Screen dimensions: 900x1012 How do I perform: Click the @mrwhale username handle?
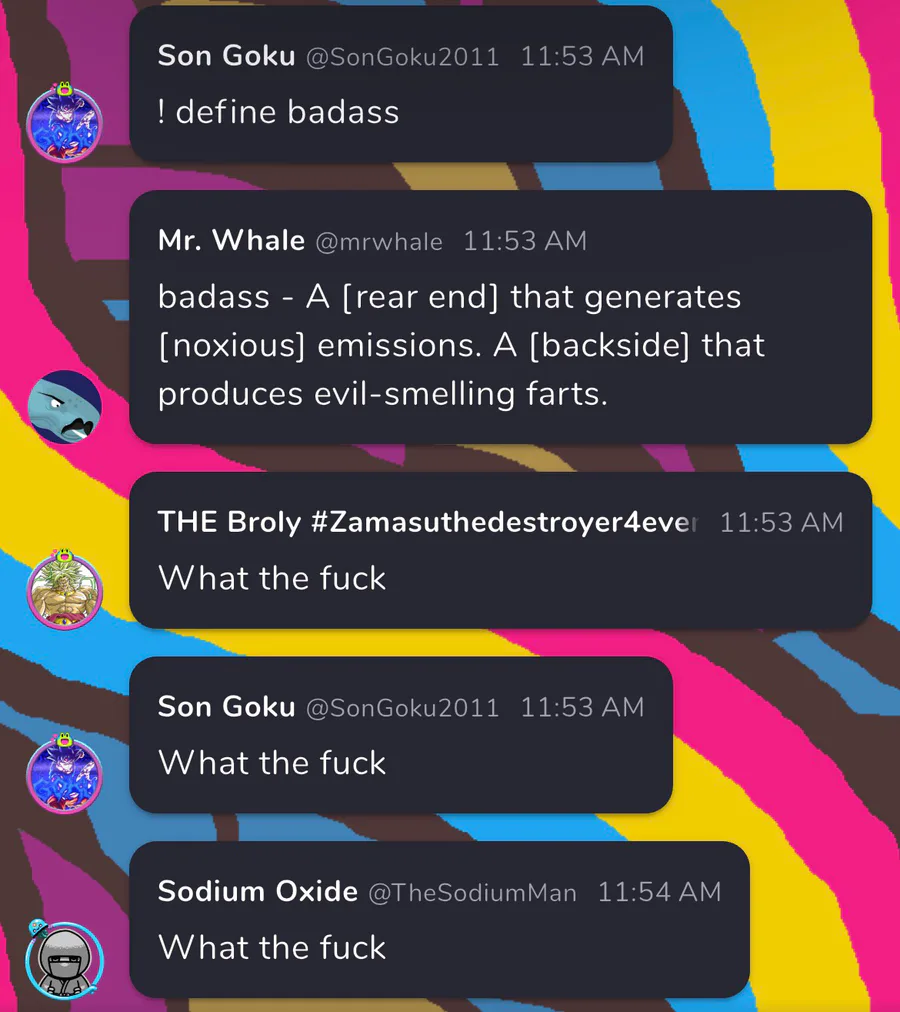click(379, 242)
